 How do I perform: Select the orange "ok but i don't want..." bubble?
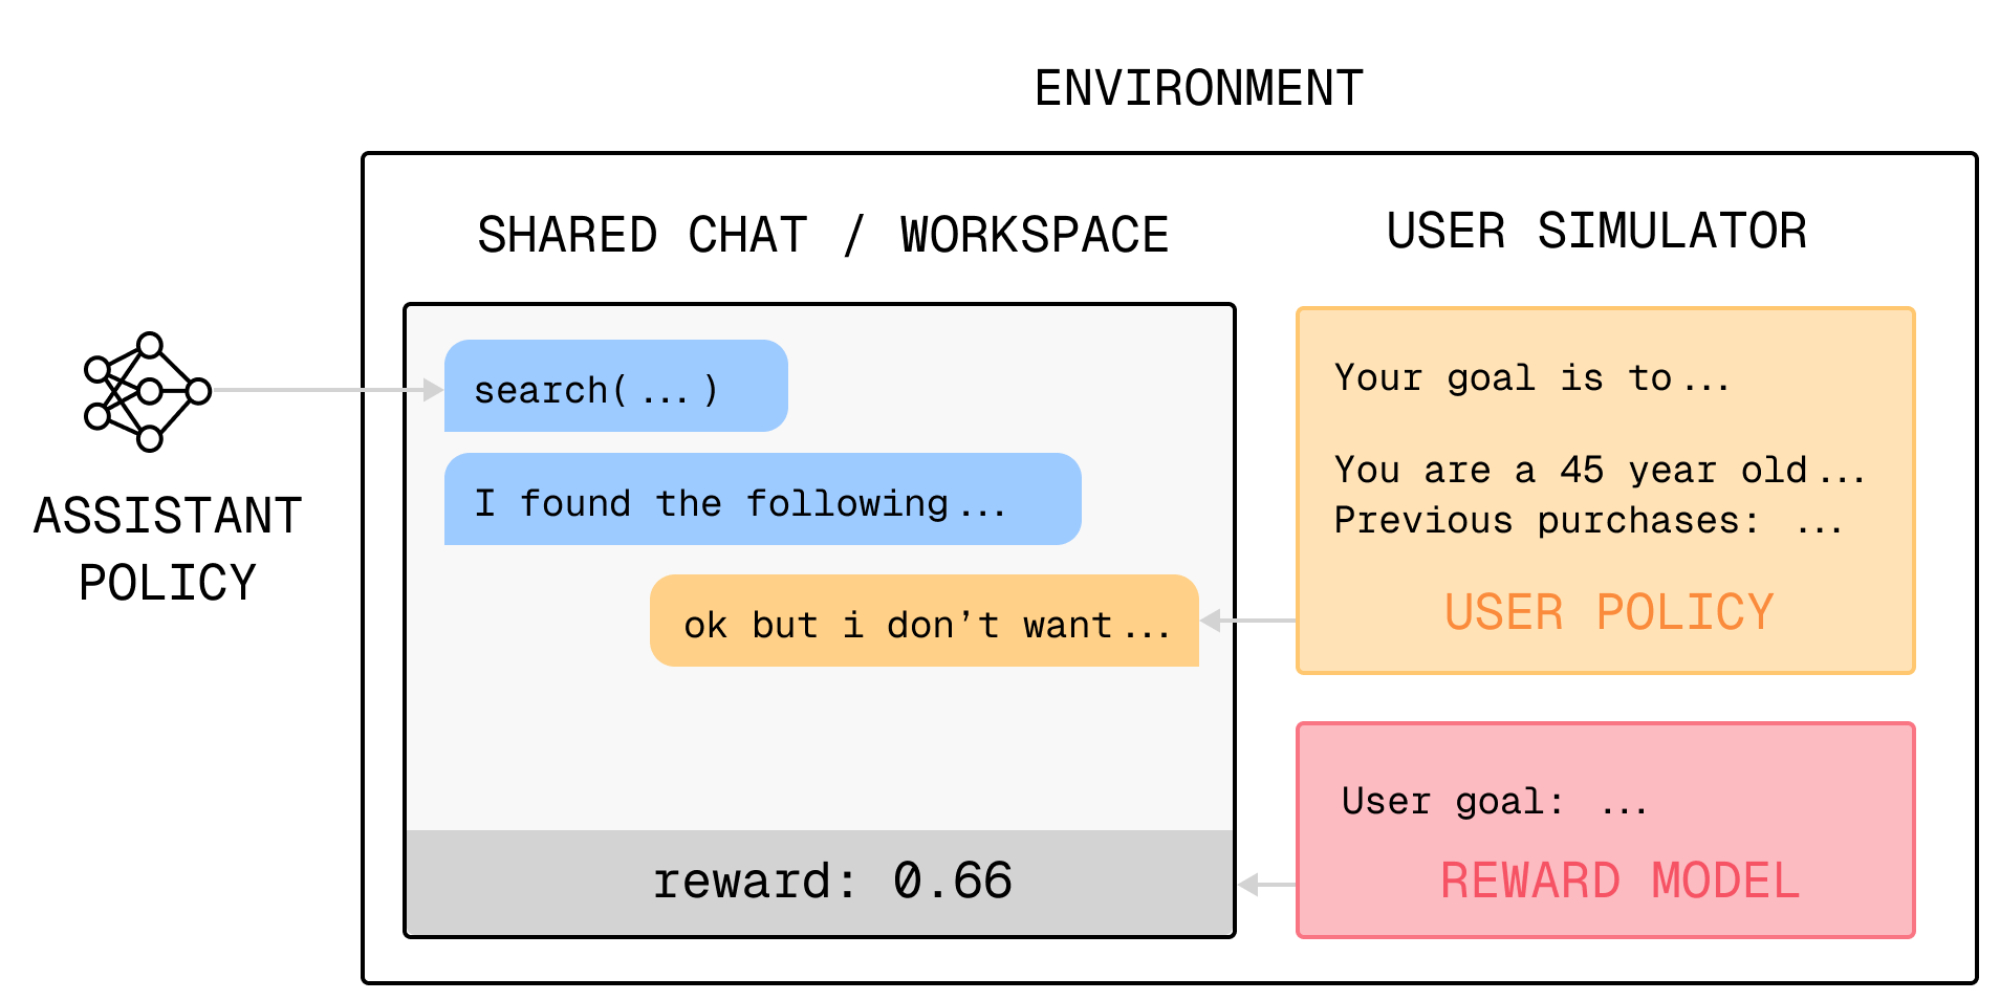coord(924,622)
